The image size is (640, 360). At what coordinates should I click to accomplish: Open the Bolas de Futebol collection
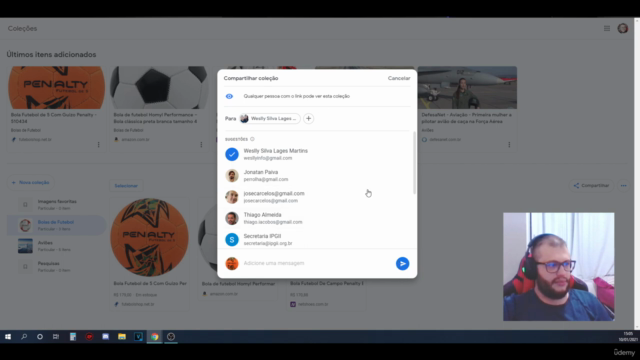56,225
